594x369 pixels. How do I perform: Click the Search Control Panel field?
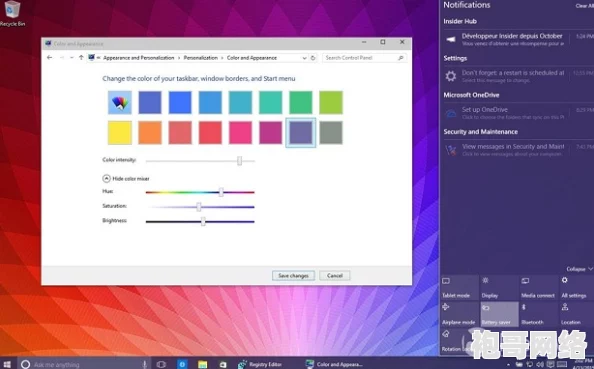pyautogui.click(x=364, y=58)
